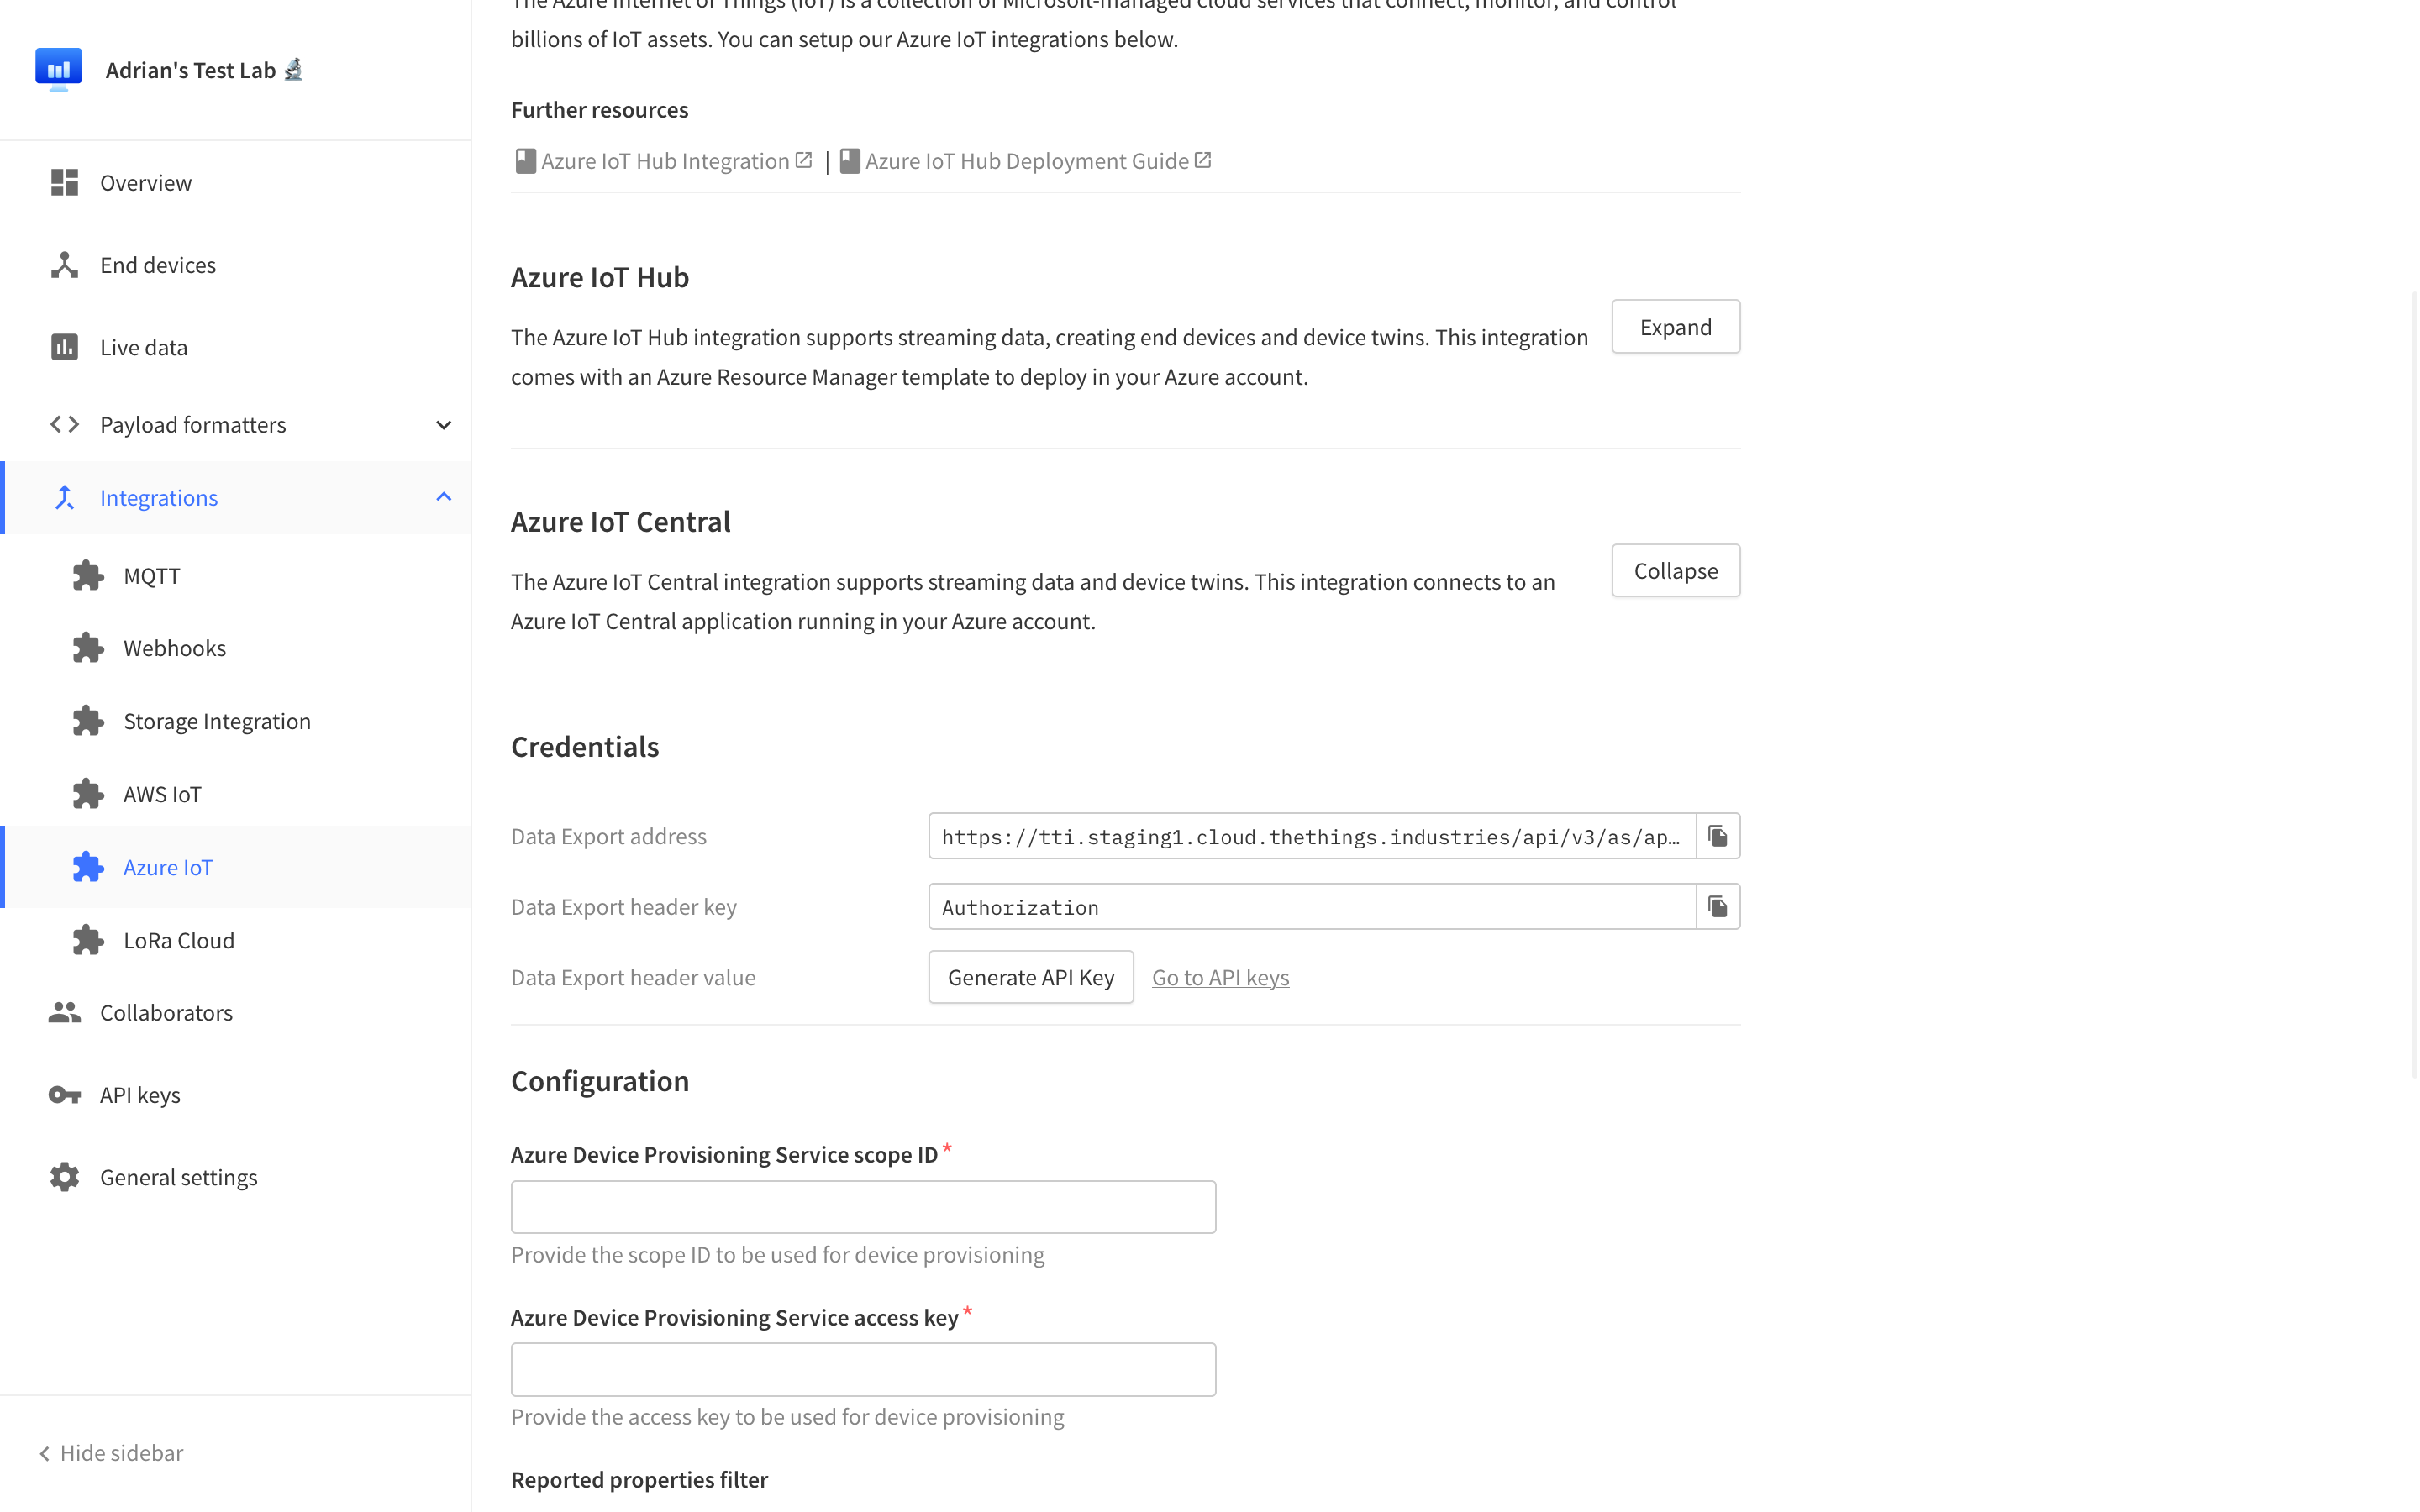Viewport: 2420px width, 1512px height.
Task: Select the LoRa Cloud icon
Action: 87,941
